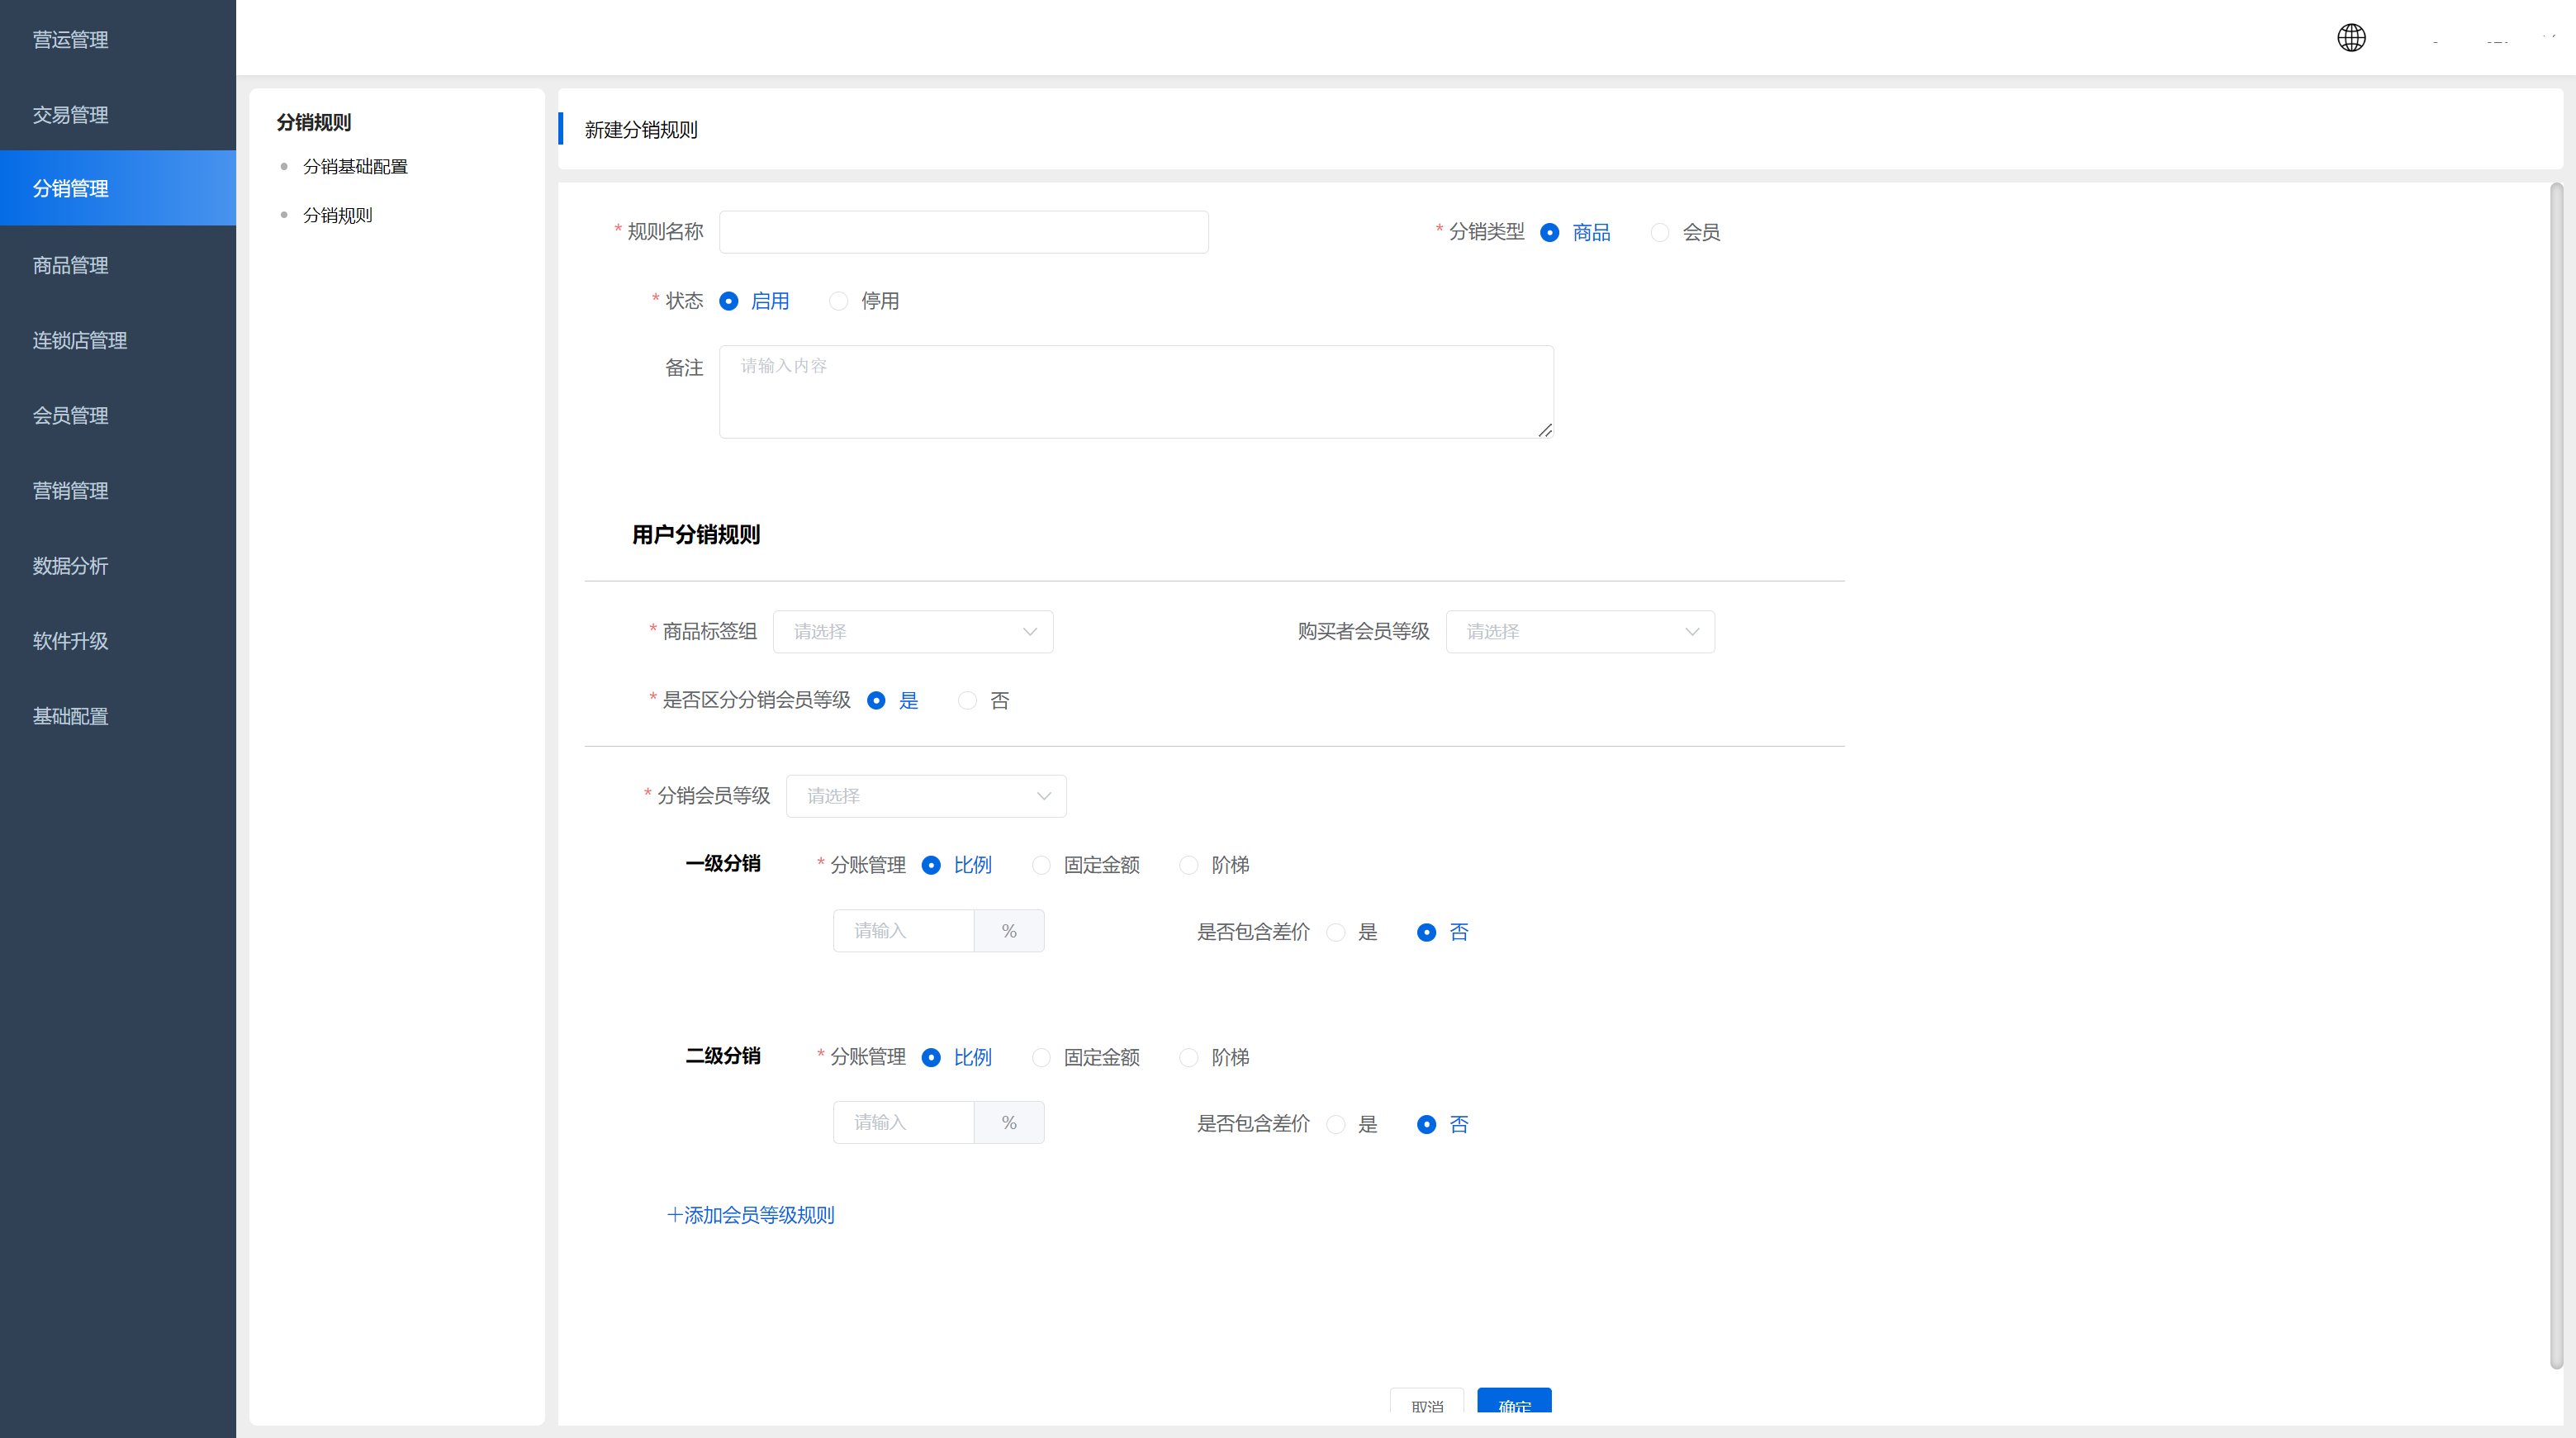
Task: Open 营运管理 in the sidebar
Action: 118,39
